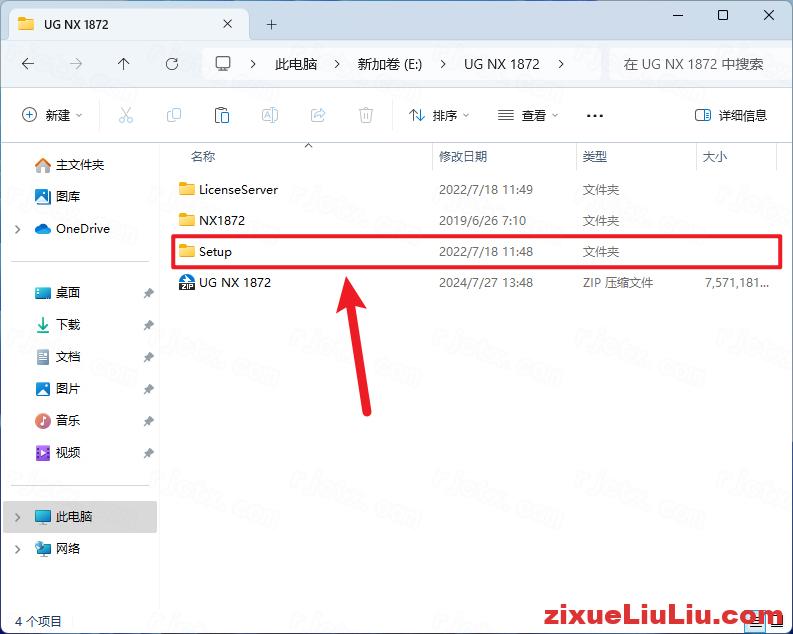
Task: Select the UG NX 1872 ZIP file
Action: (x=476, y=282)
